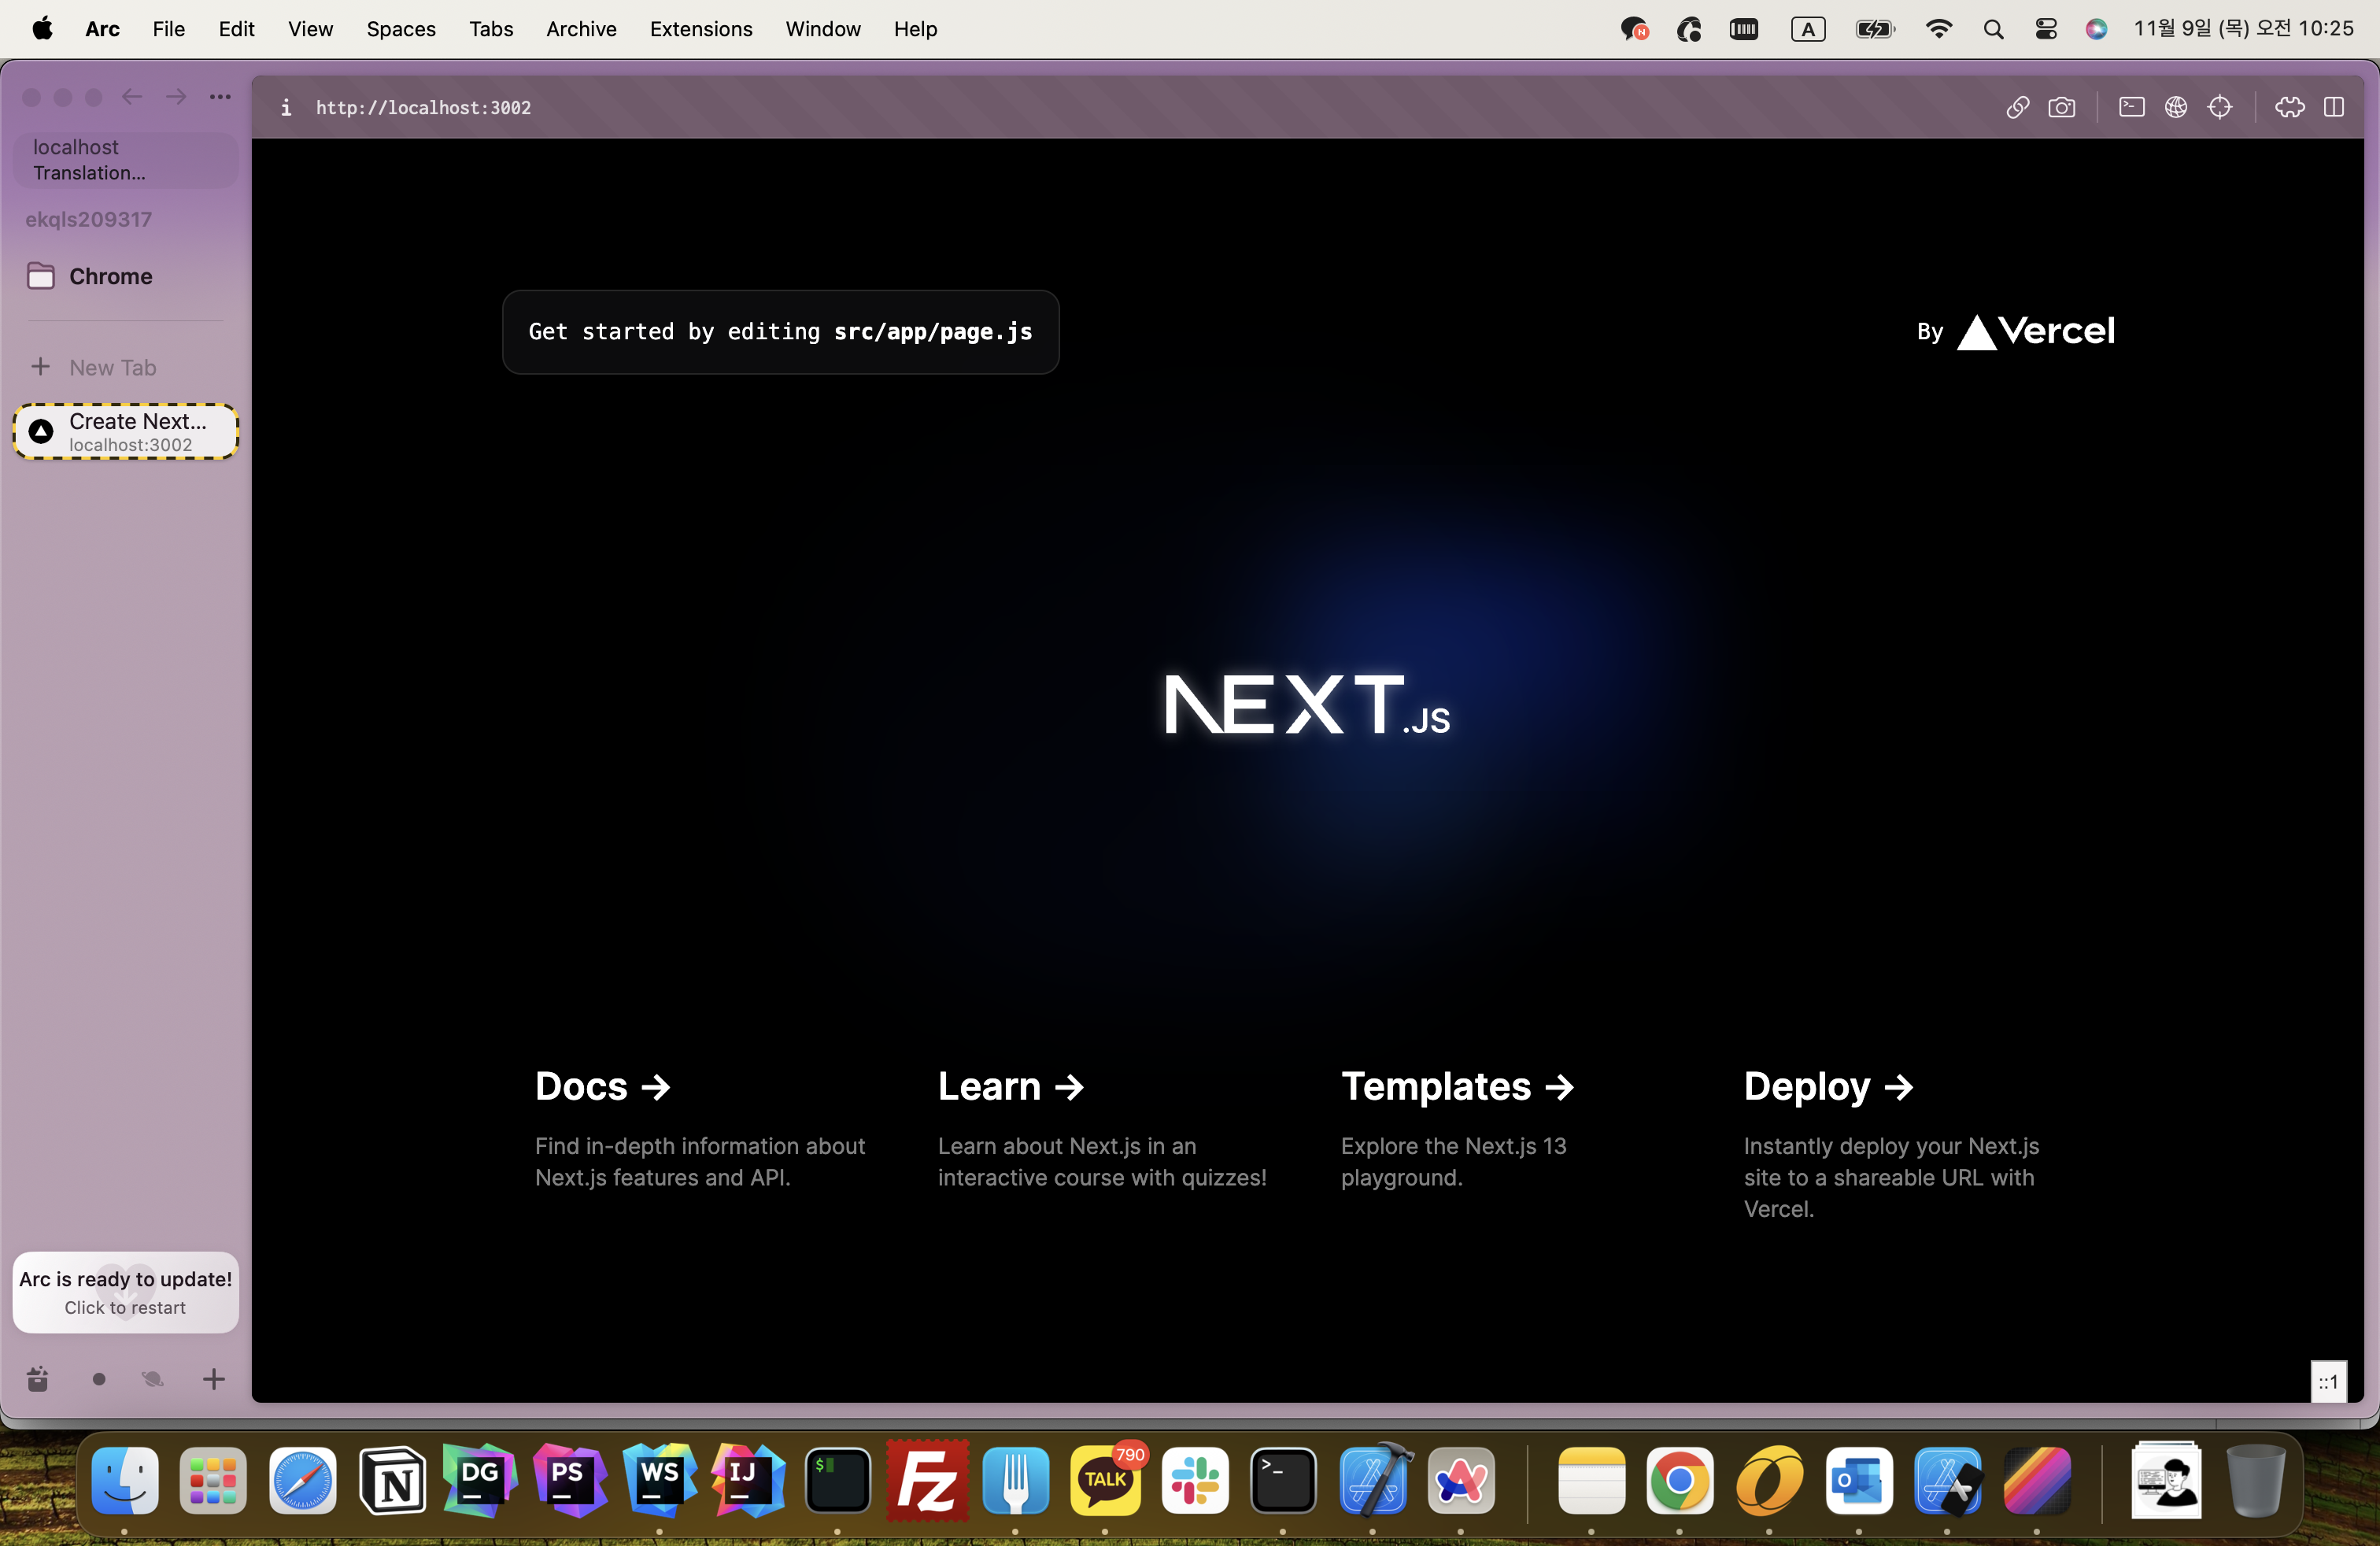Click the crosshair inspect element icon
This screenshot has height=1546, width=2380.
[2219, 107]
